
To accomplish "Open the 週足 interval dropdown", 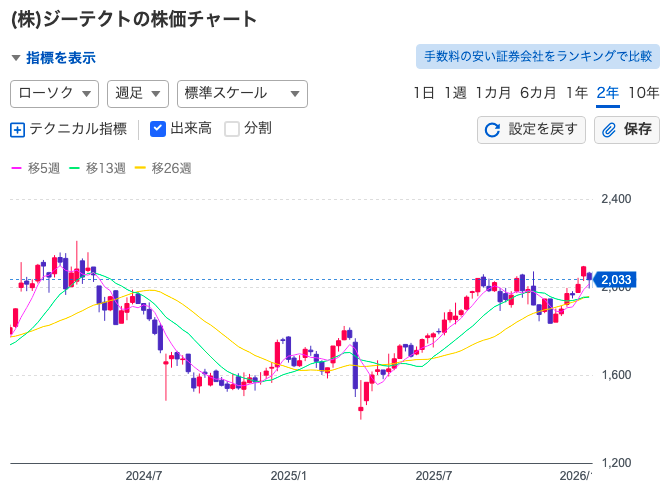I will coord(137,93).
